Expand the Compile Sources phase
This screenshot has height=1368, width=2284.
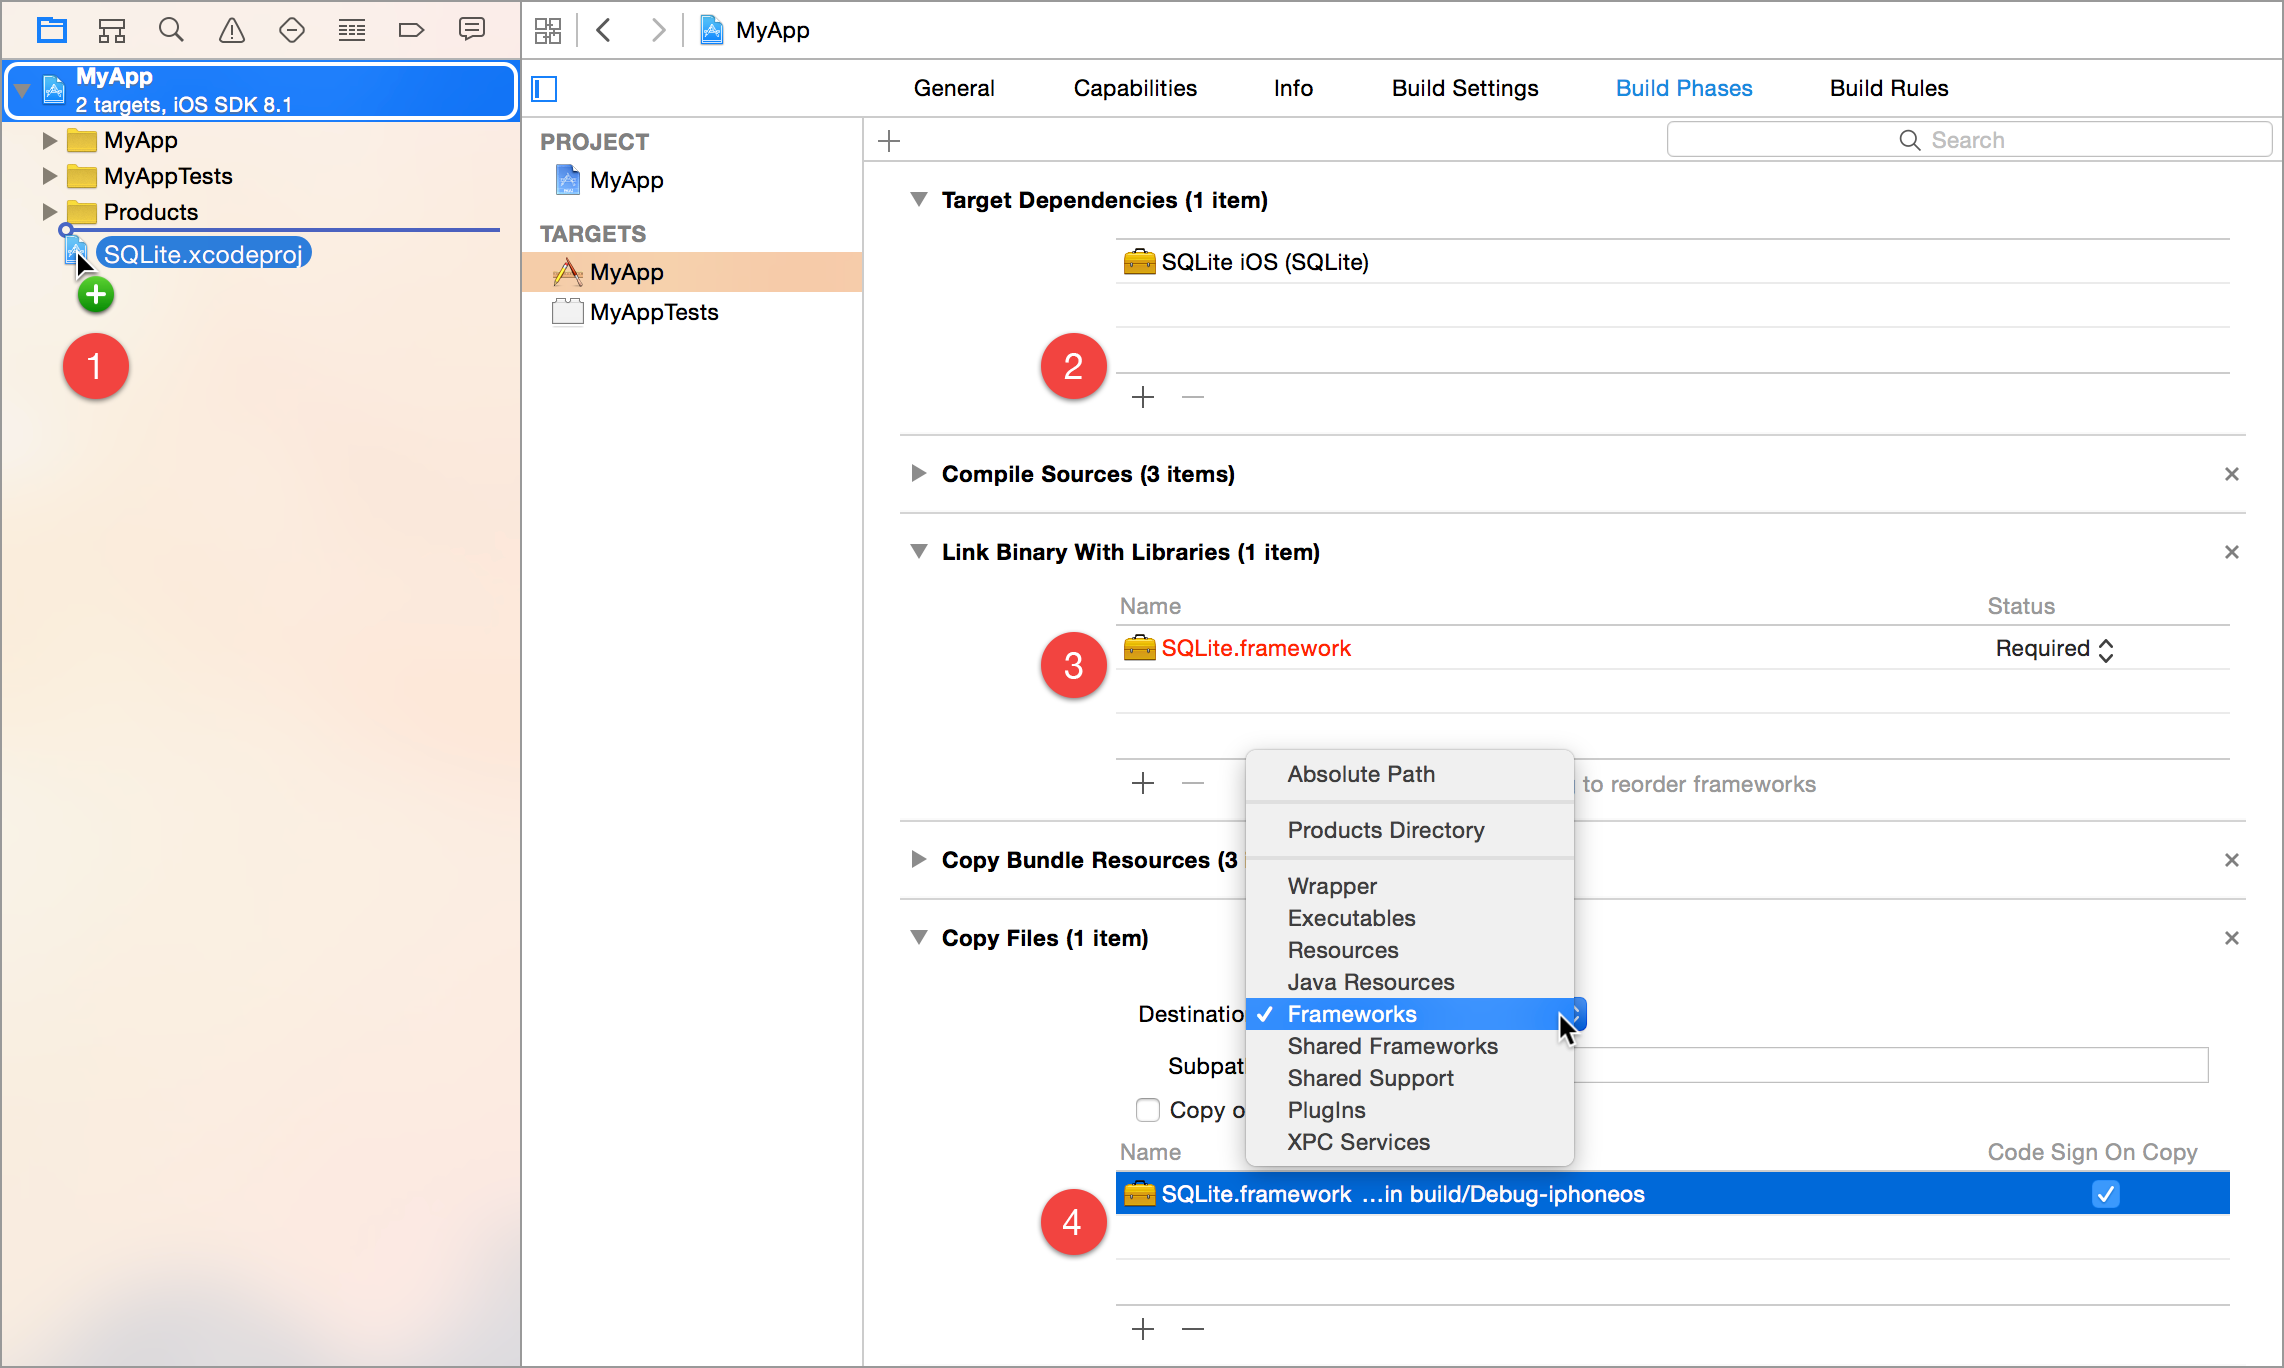click(x=918, y=474)
